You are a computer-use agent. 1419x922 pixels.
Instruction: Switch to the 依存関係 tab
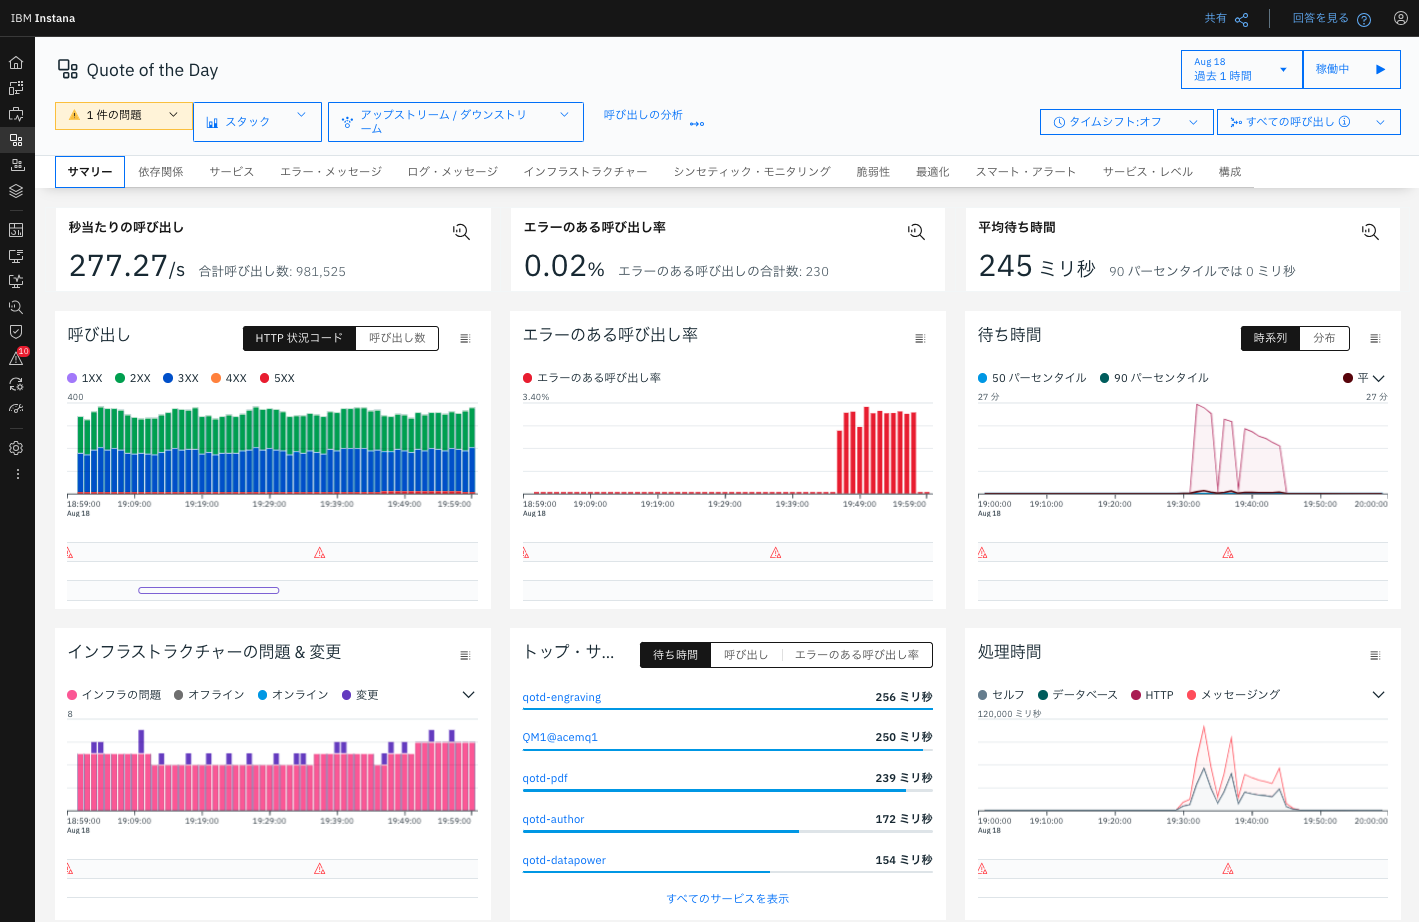(x=161, y=172)
